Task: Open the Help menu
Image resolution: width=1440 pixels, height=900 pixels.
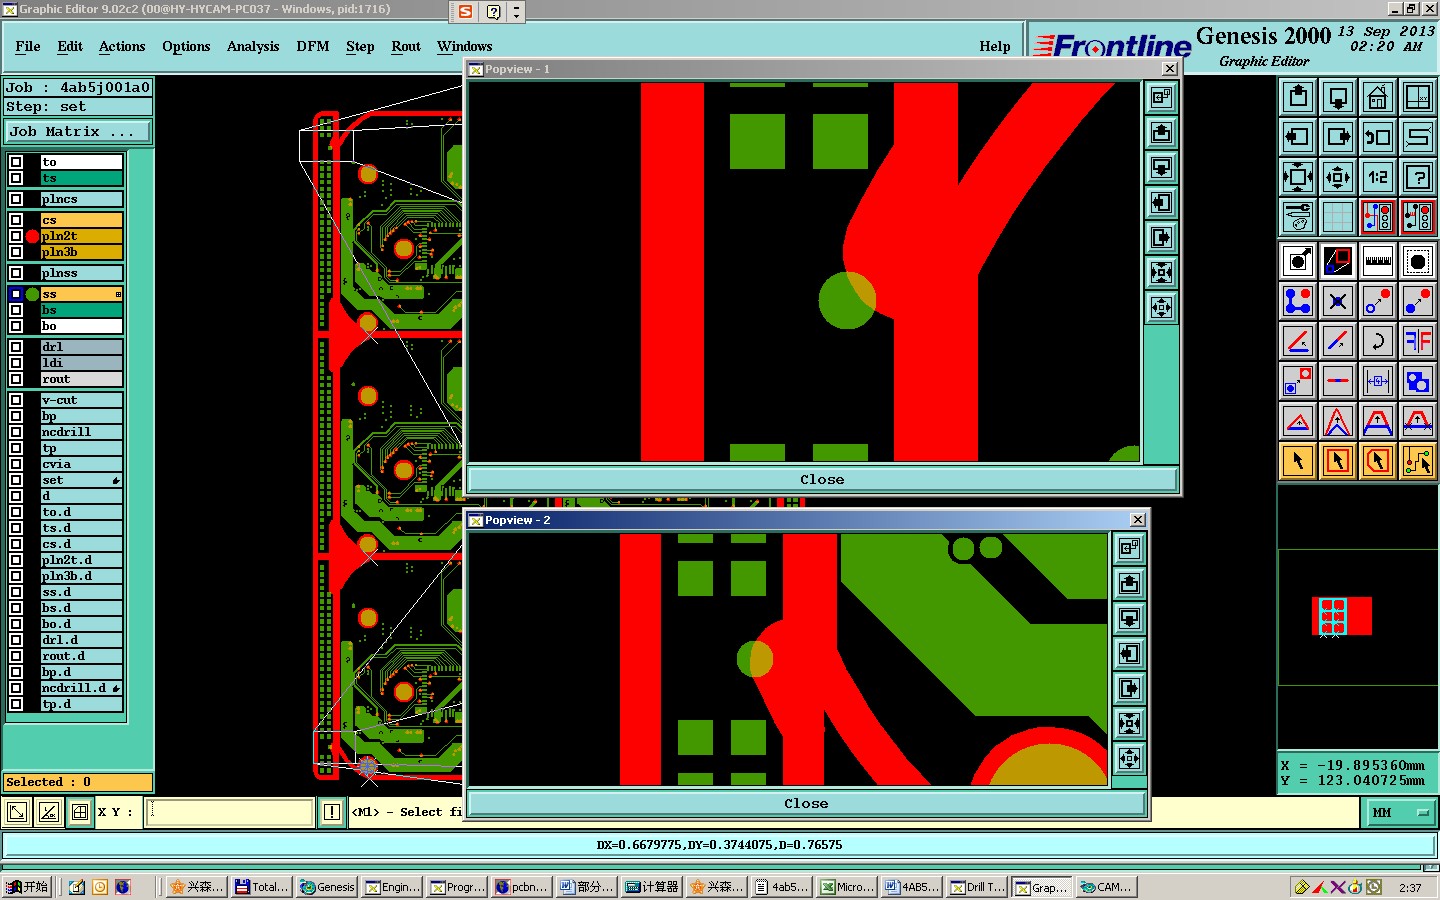Action: (x=995, y=46)
